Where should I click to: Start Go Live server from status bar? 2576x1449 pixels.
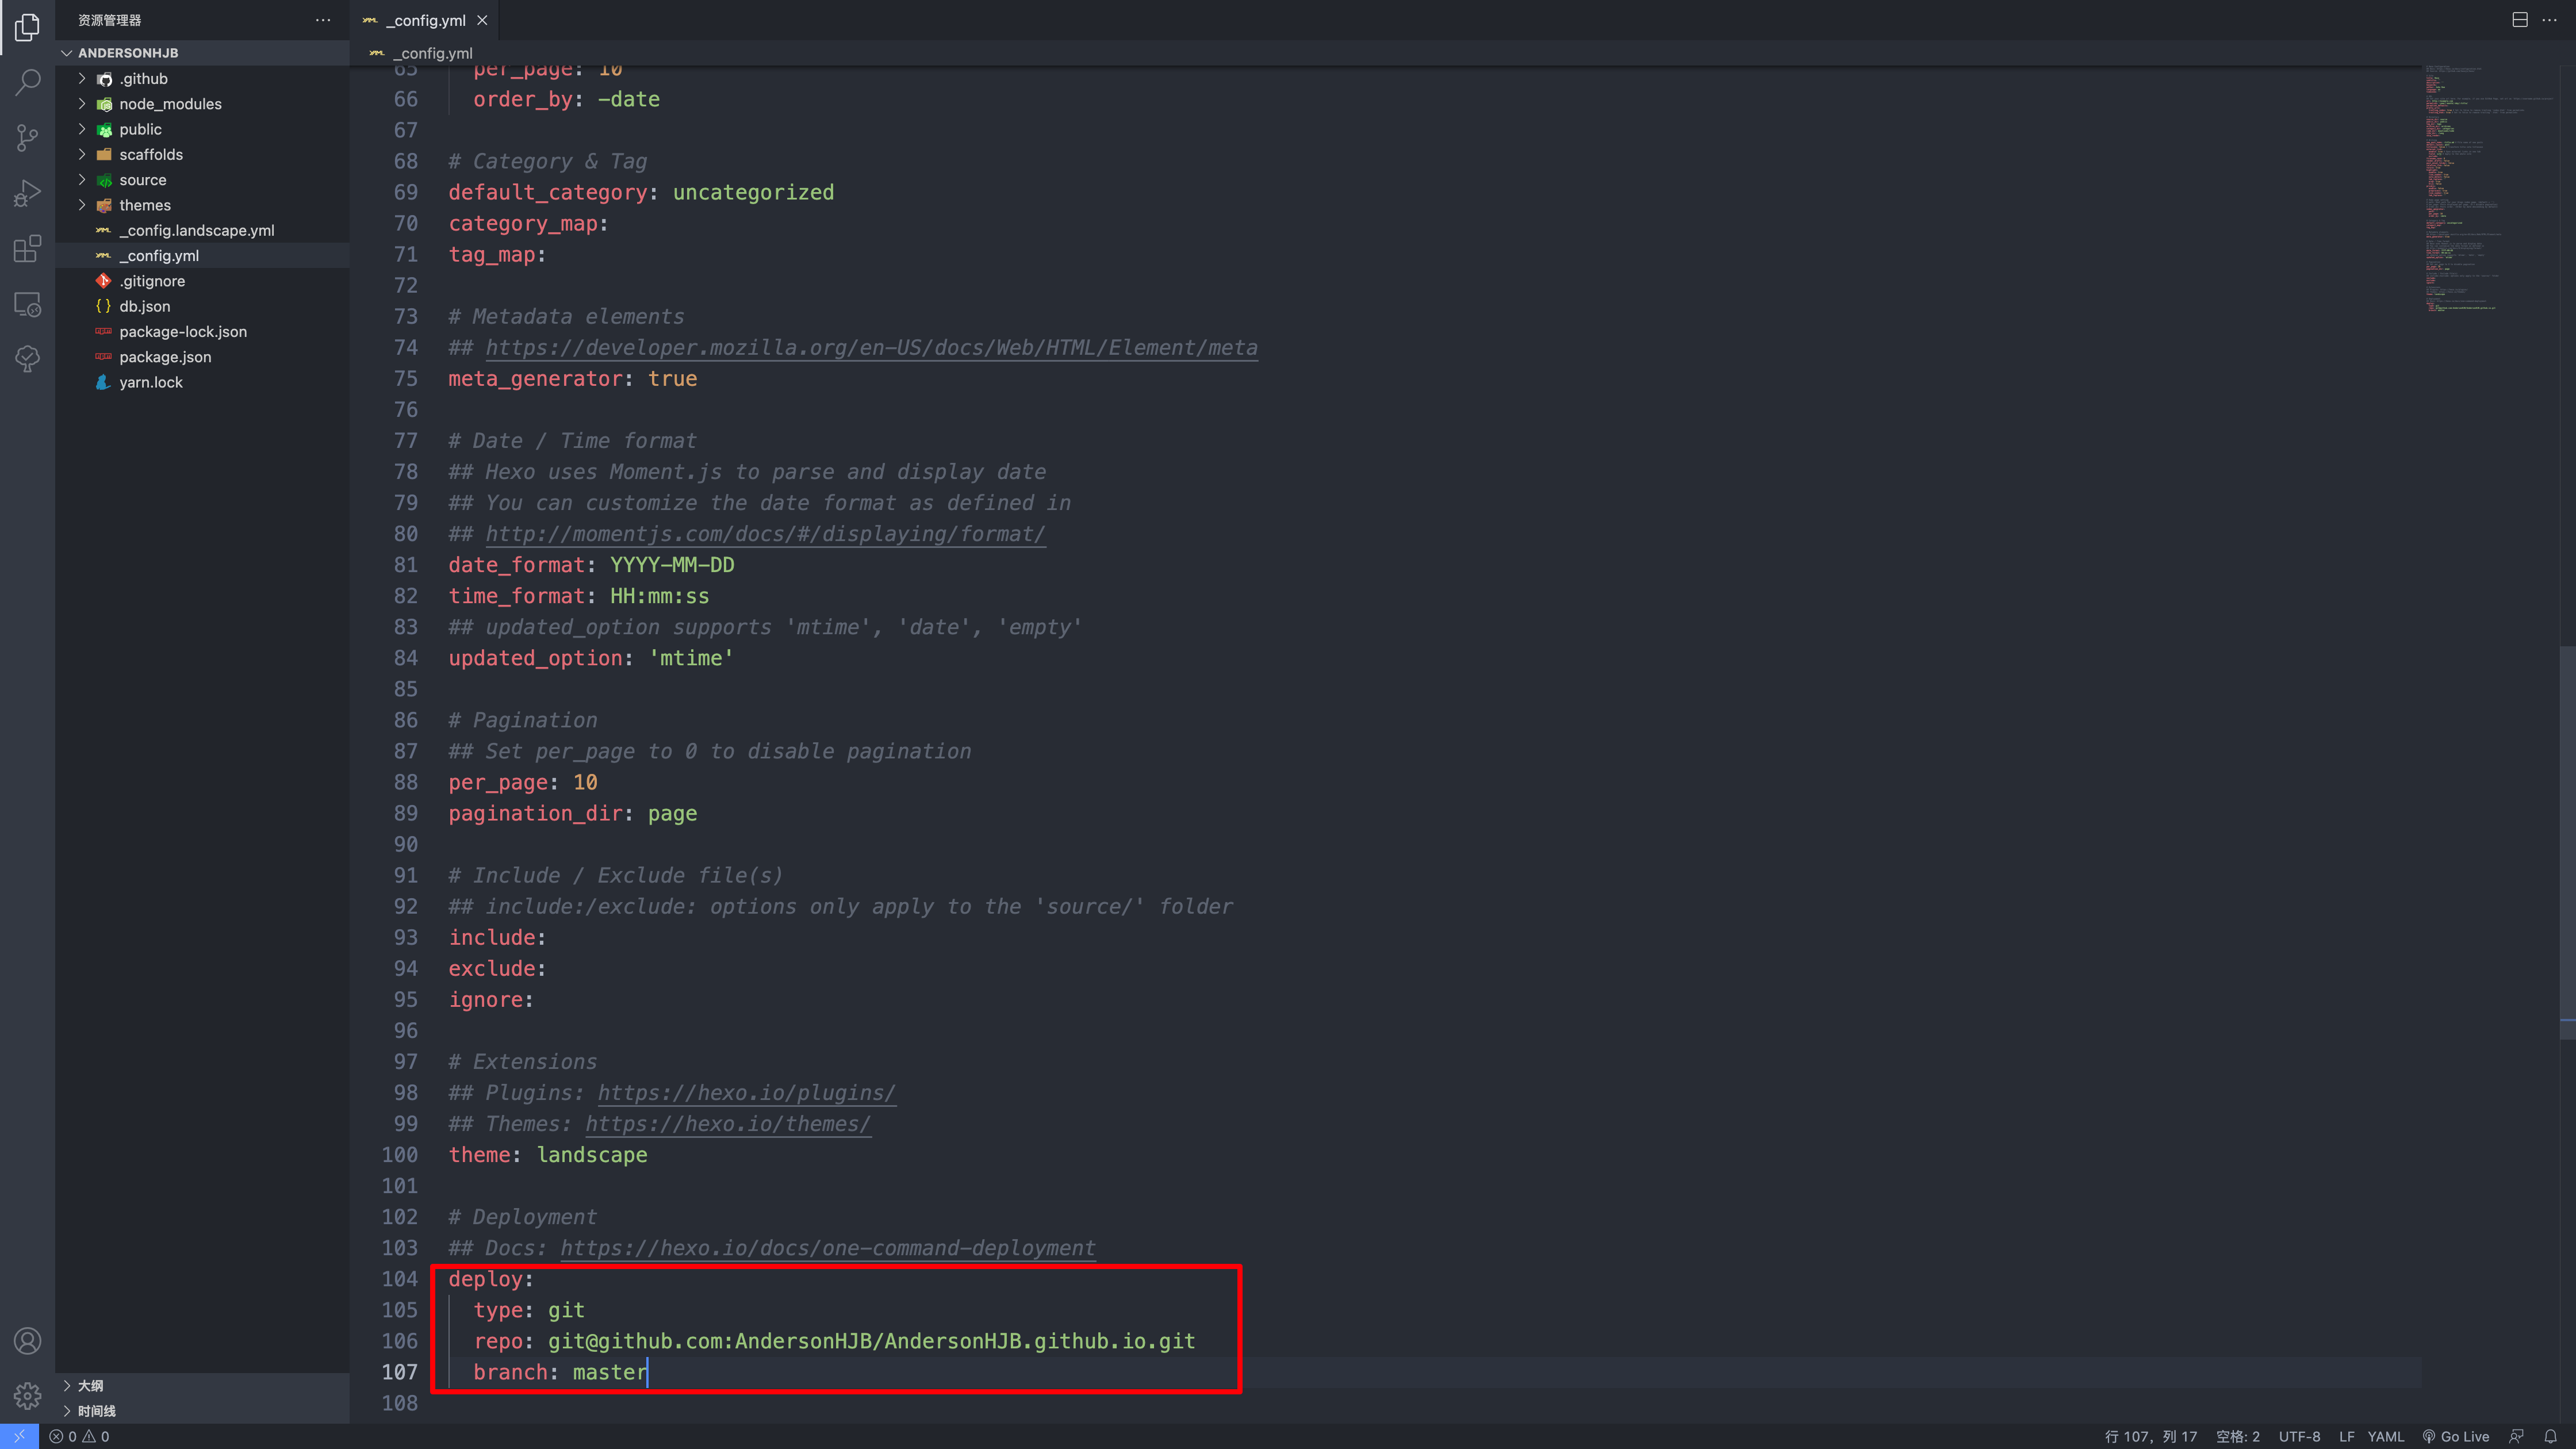pyautogui.click(x=2455, y=1436)
